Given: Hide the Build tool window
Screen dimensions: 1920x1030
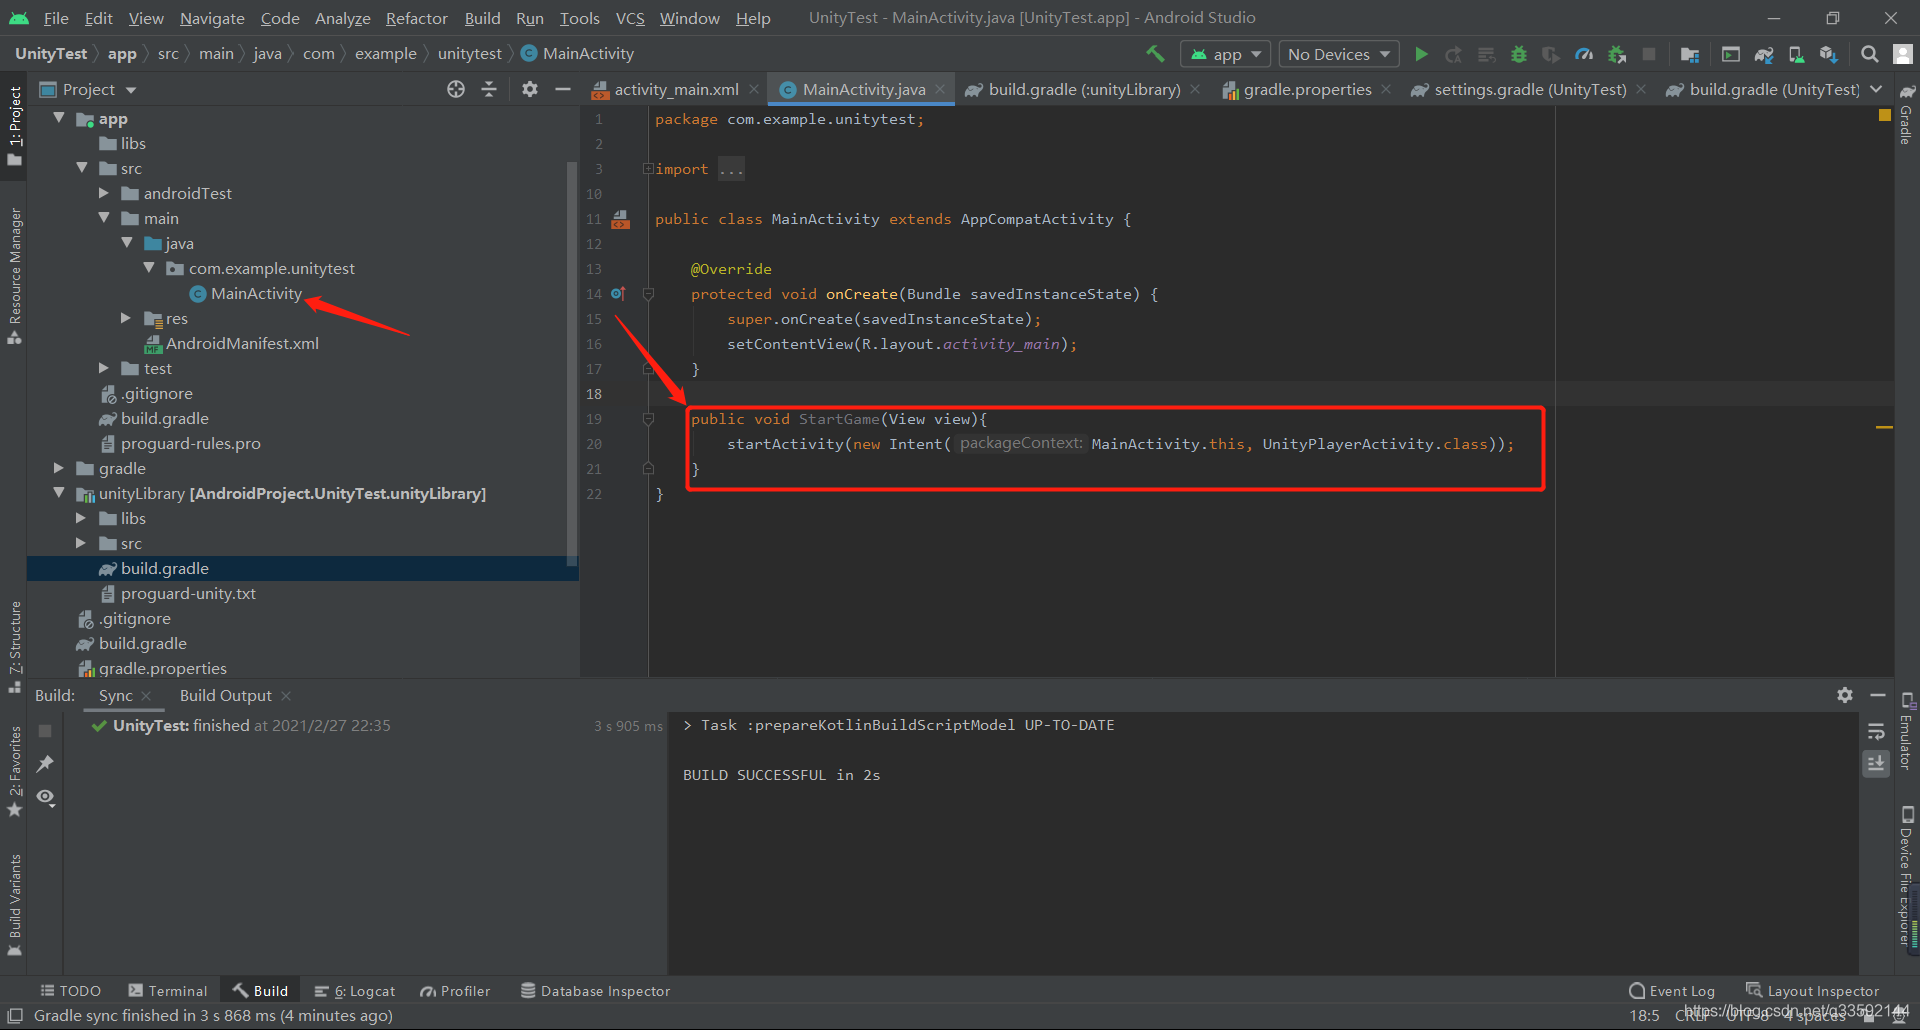Looking at the screenshot, I should (1878, 695).
